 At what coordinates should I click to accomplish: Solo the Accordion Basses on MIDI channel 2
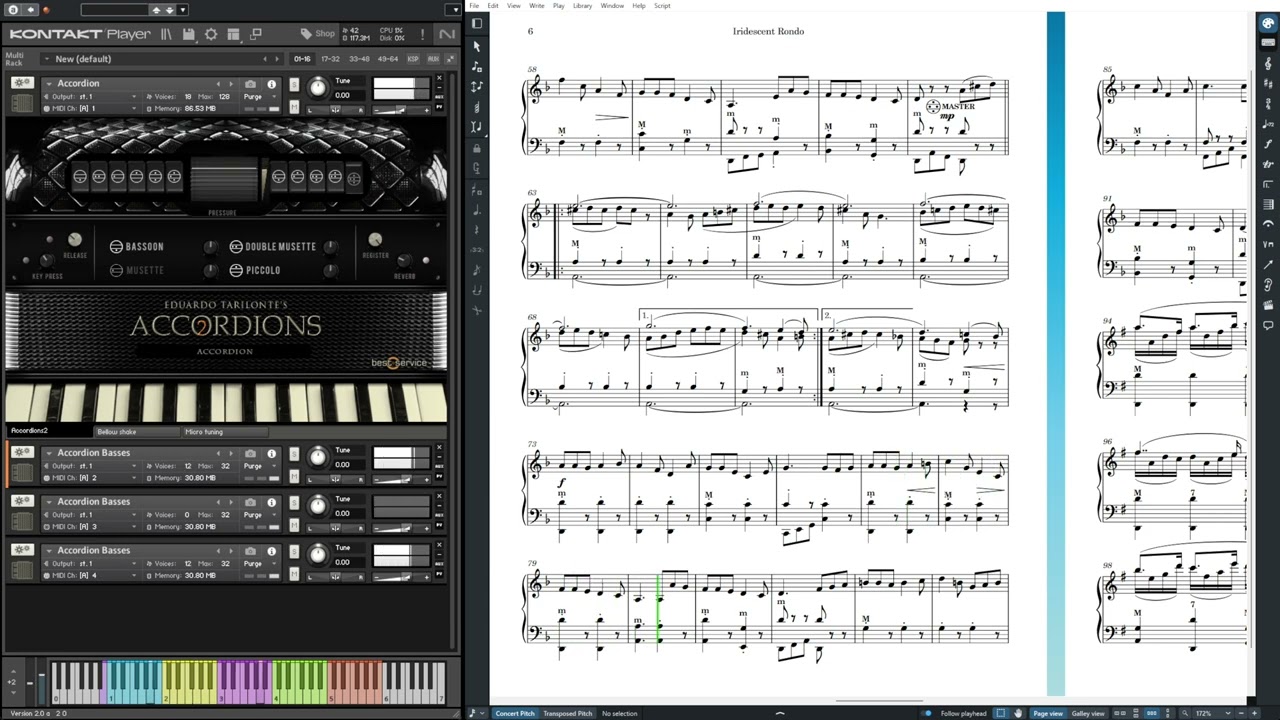click(x=294, y=453)
